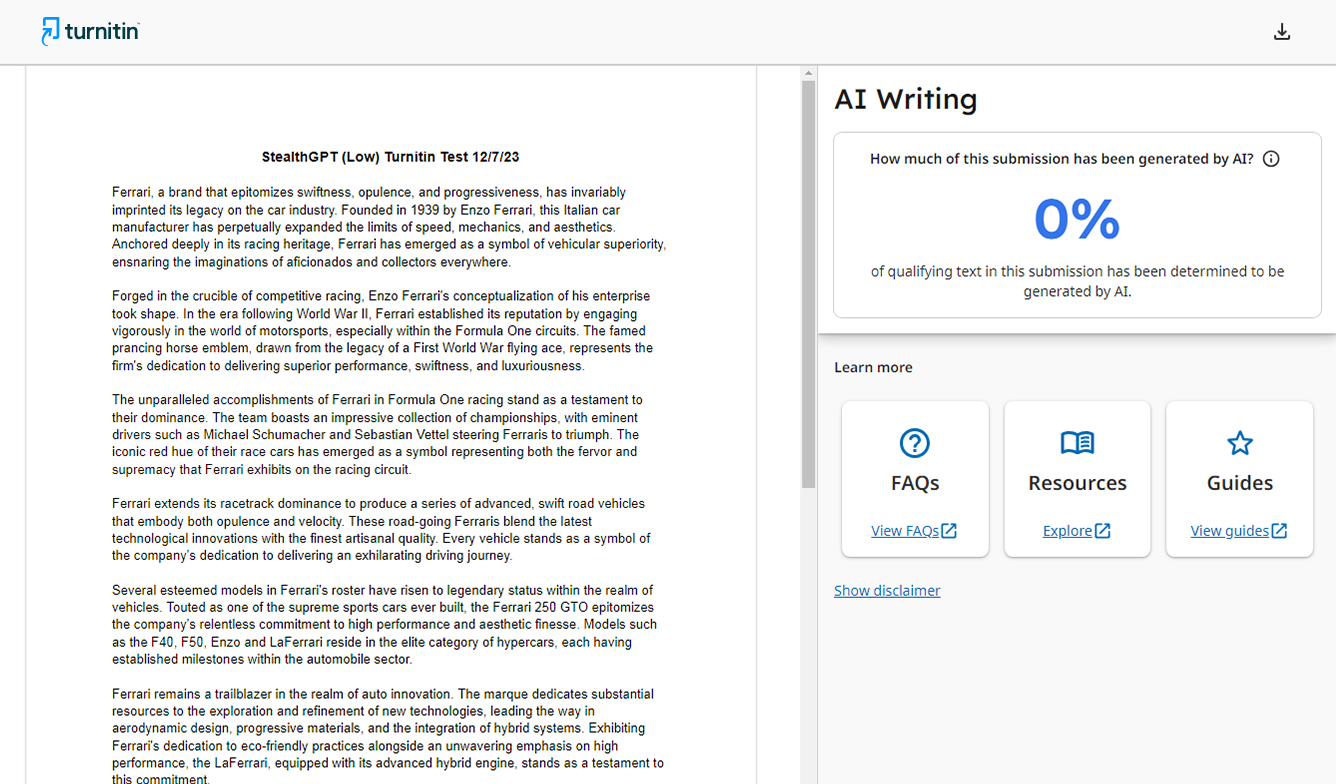Click the AI Writing panel heading
Screen dimensions: 1339x784
[x=905, y=99]
